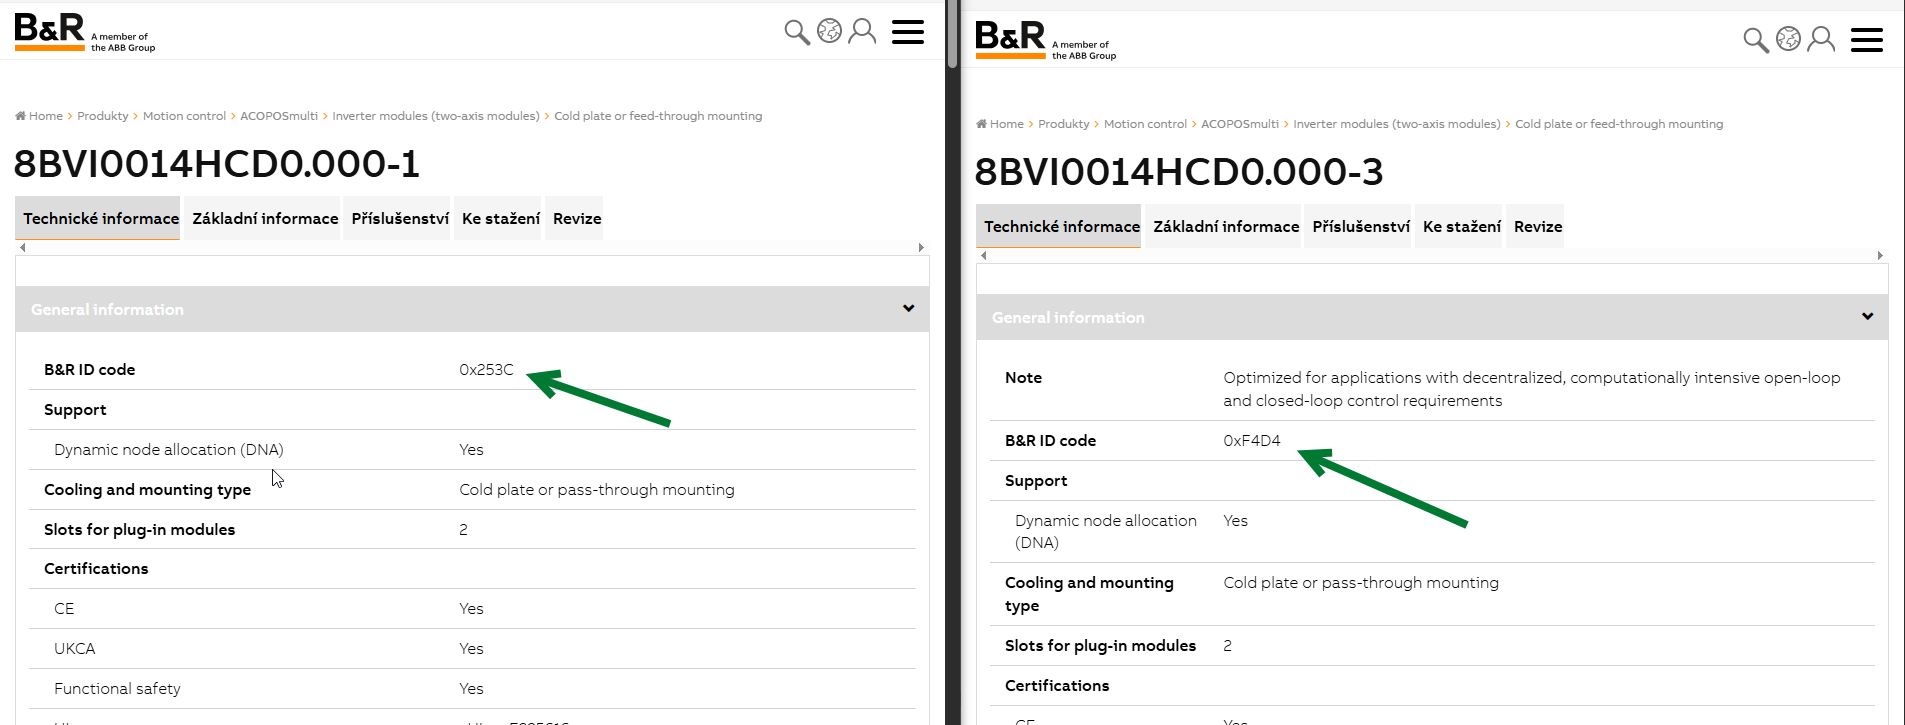This screenshot has width=1905, height=725.
Task: Click ID code value 0xF4D4
Action: click(x=1252, y=441)
